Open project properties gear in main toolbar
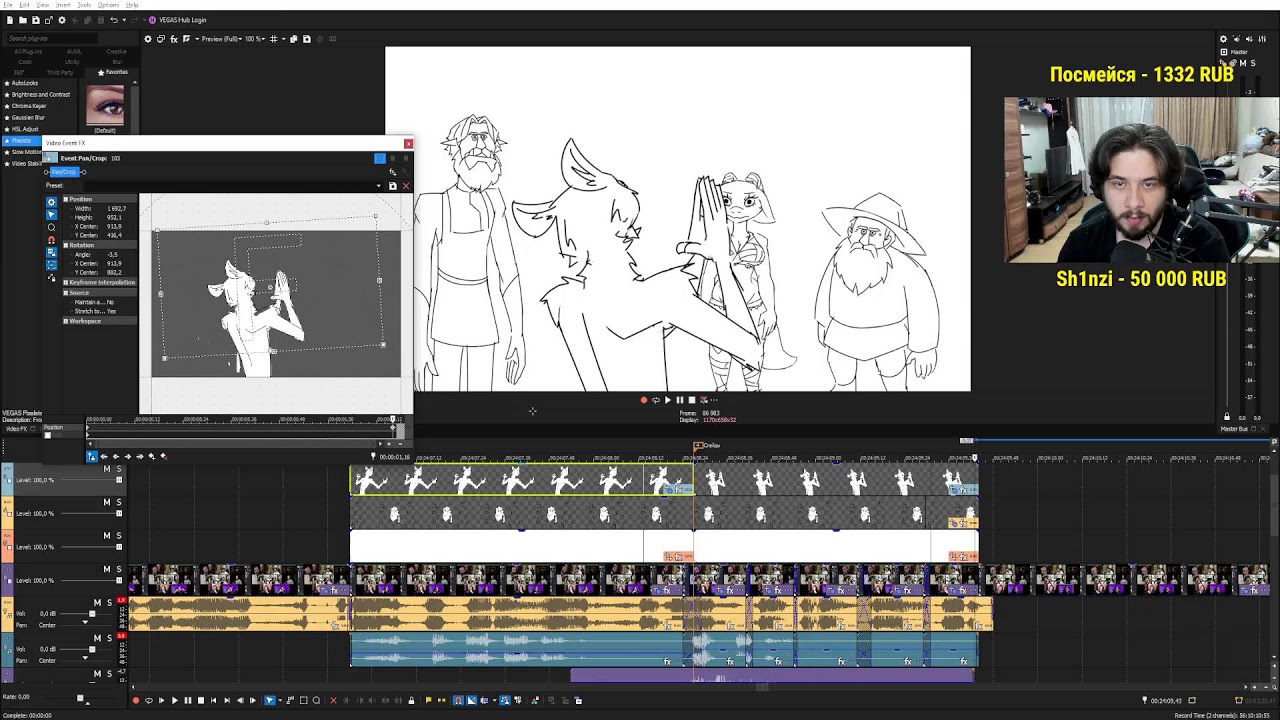1280x720 pixels. 62,20
